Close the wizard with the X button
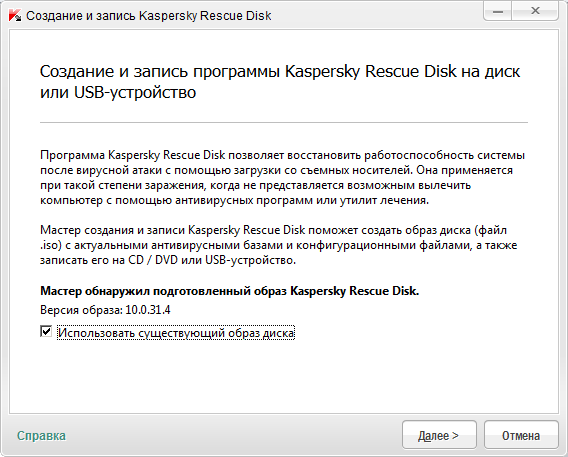The image size is (568, 457). click(x=535, y=11)
